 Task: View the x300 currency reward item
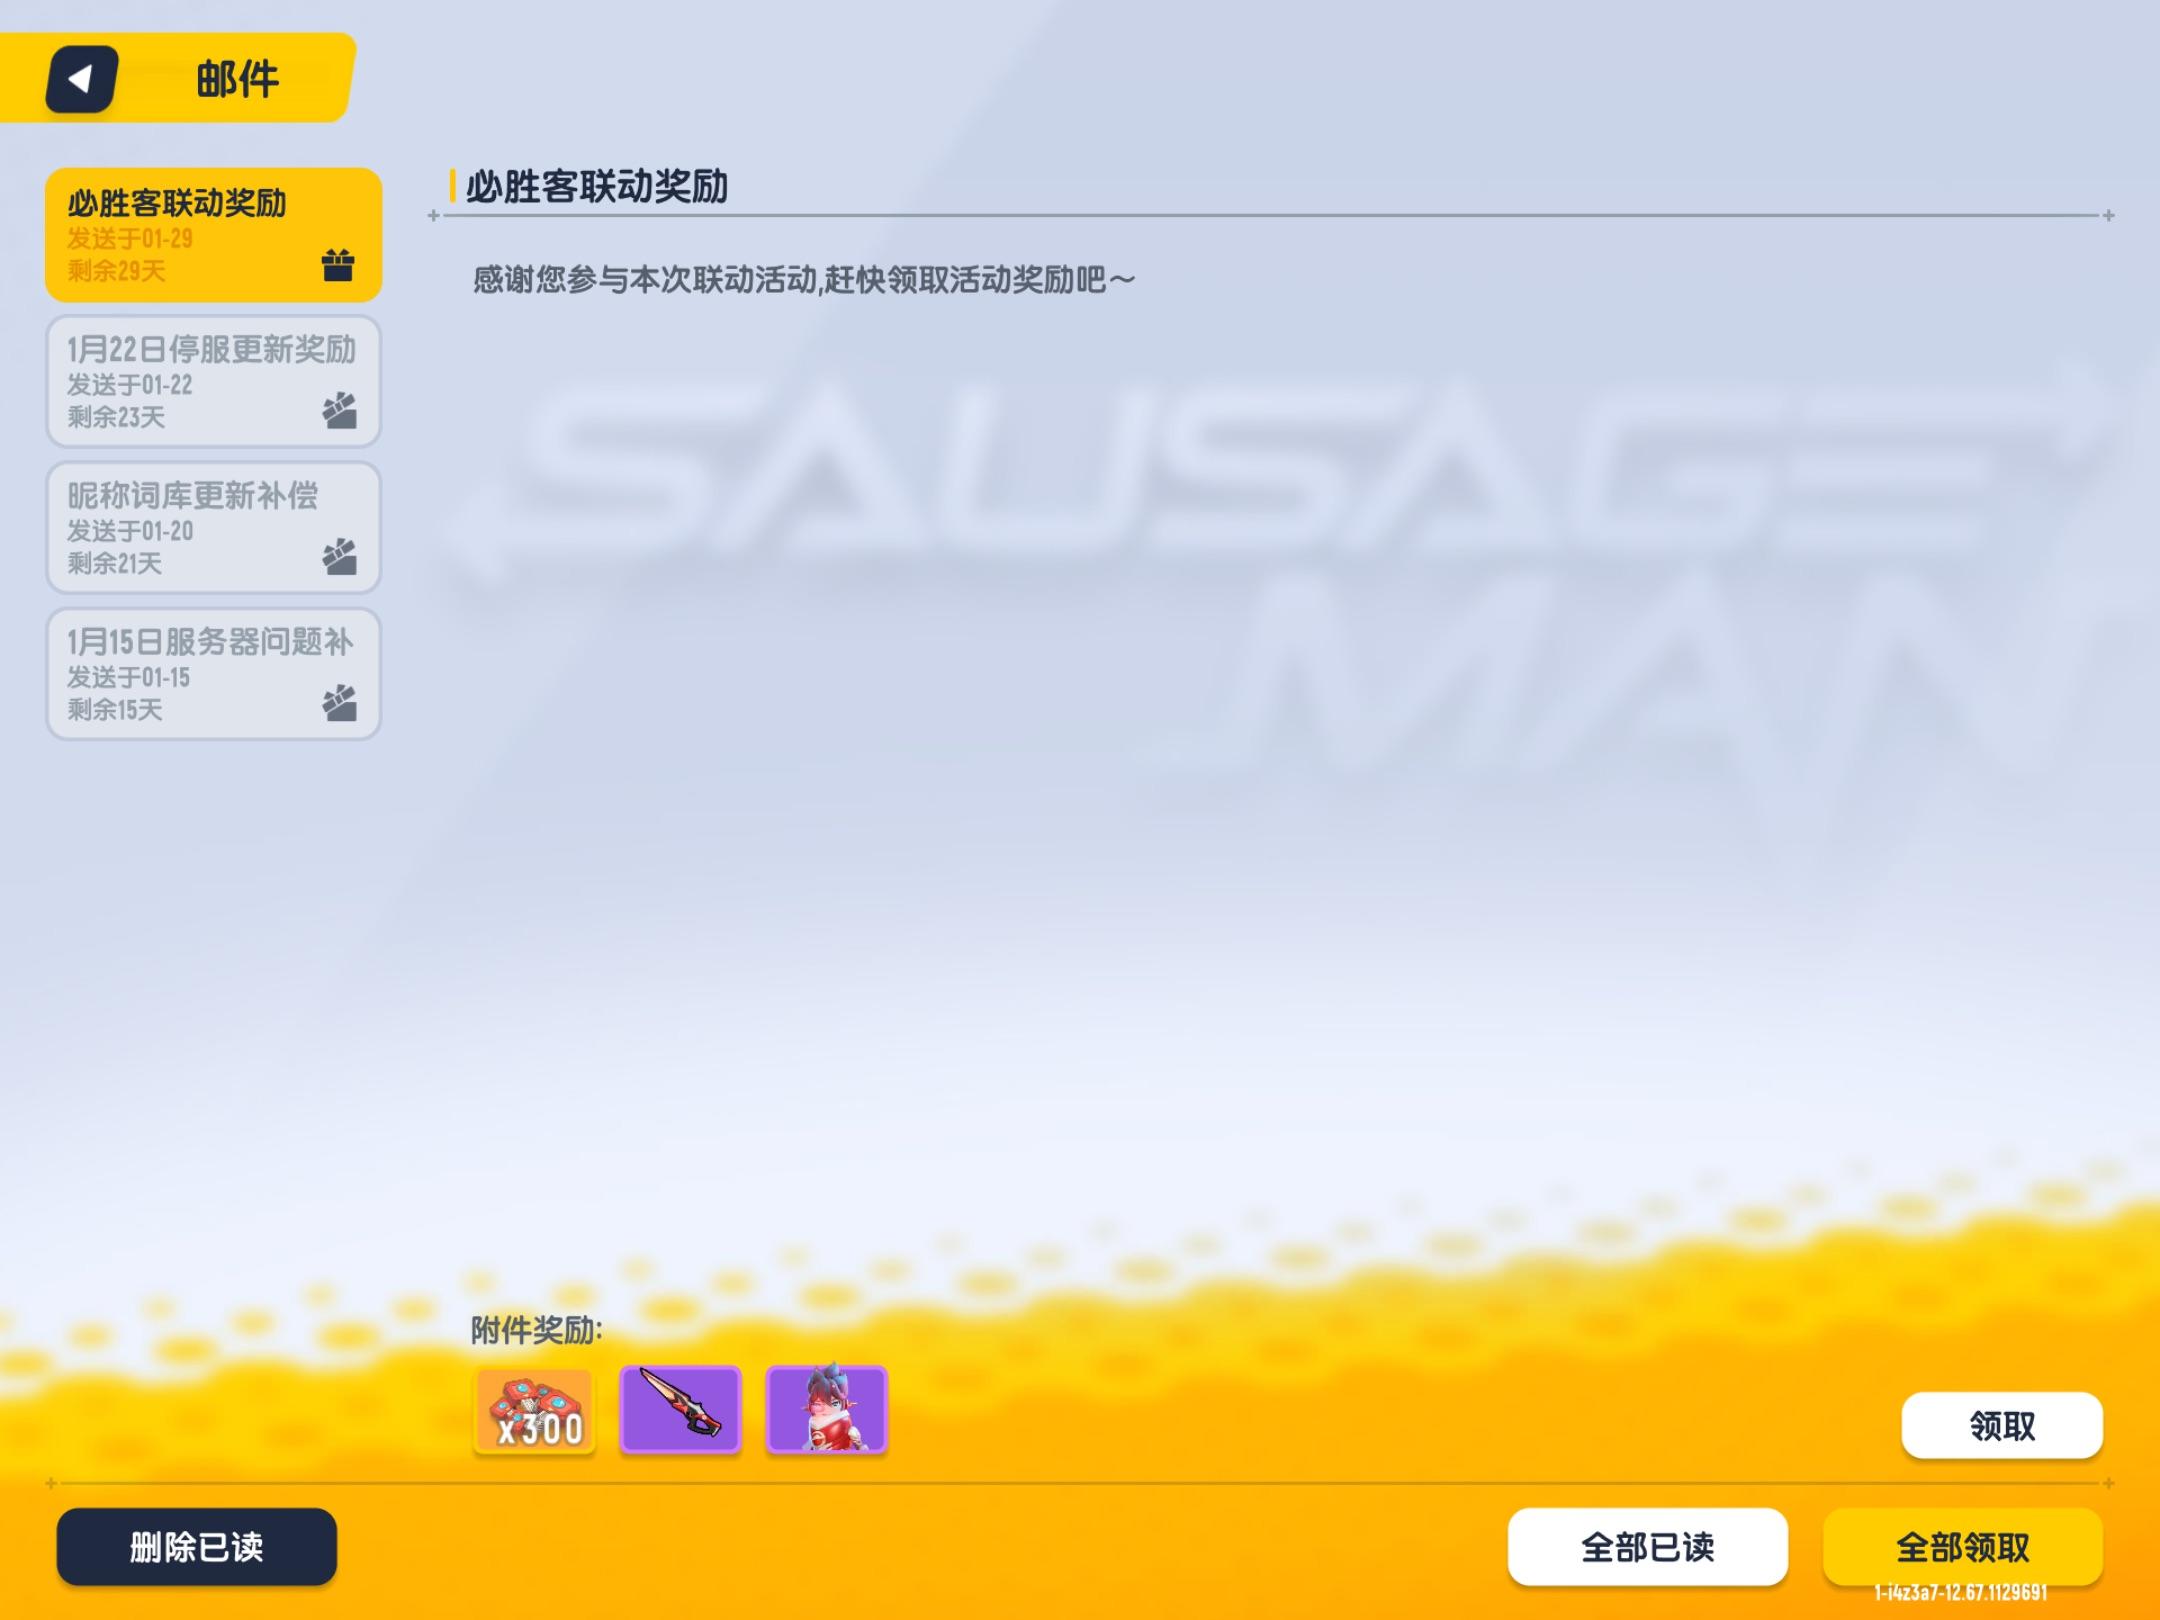534,1410
